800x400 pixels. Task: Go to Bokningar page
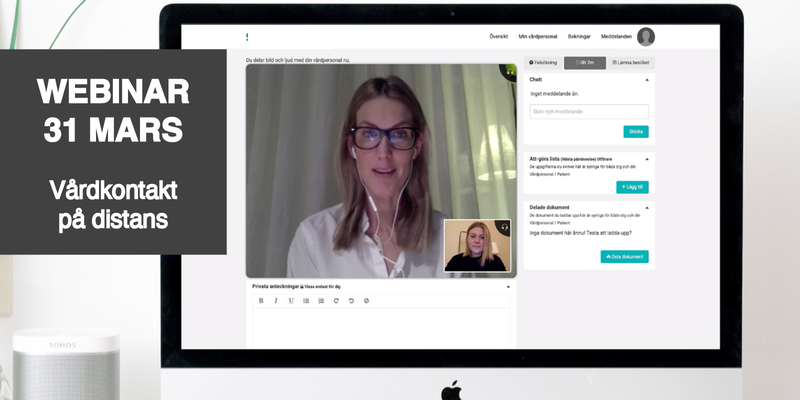[579, 37]
